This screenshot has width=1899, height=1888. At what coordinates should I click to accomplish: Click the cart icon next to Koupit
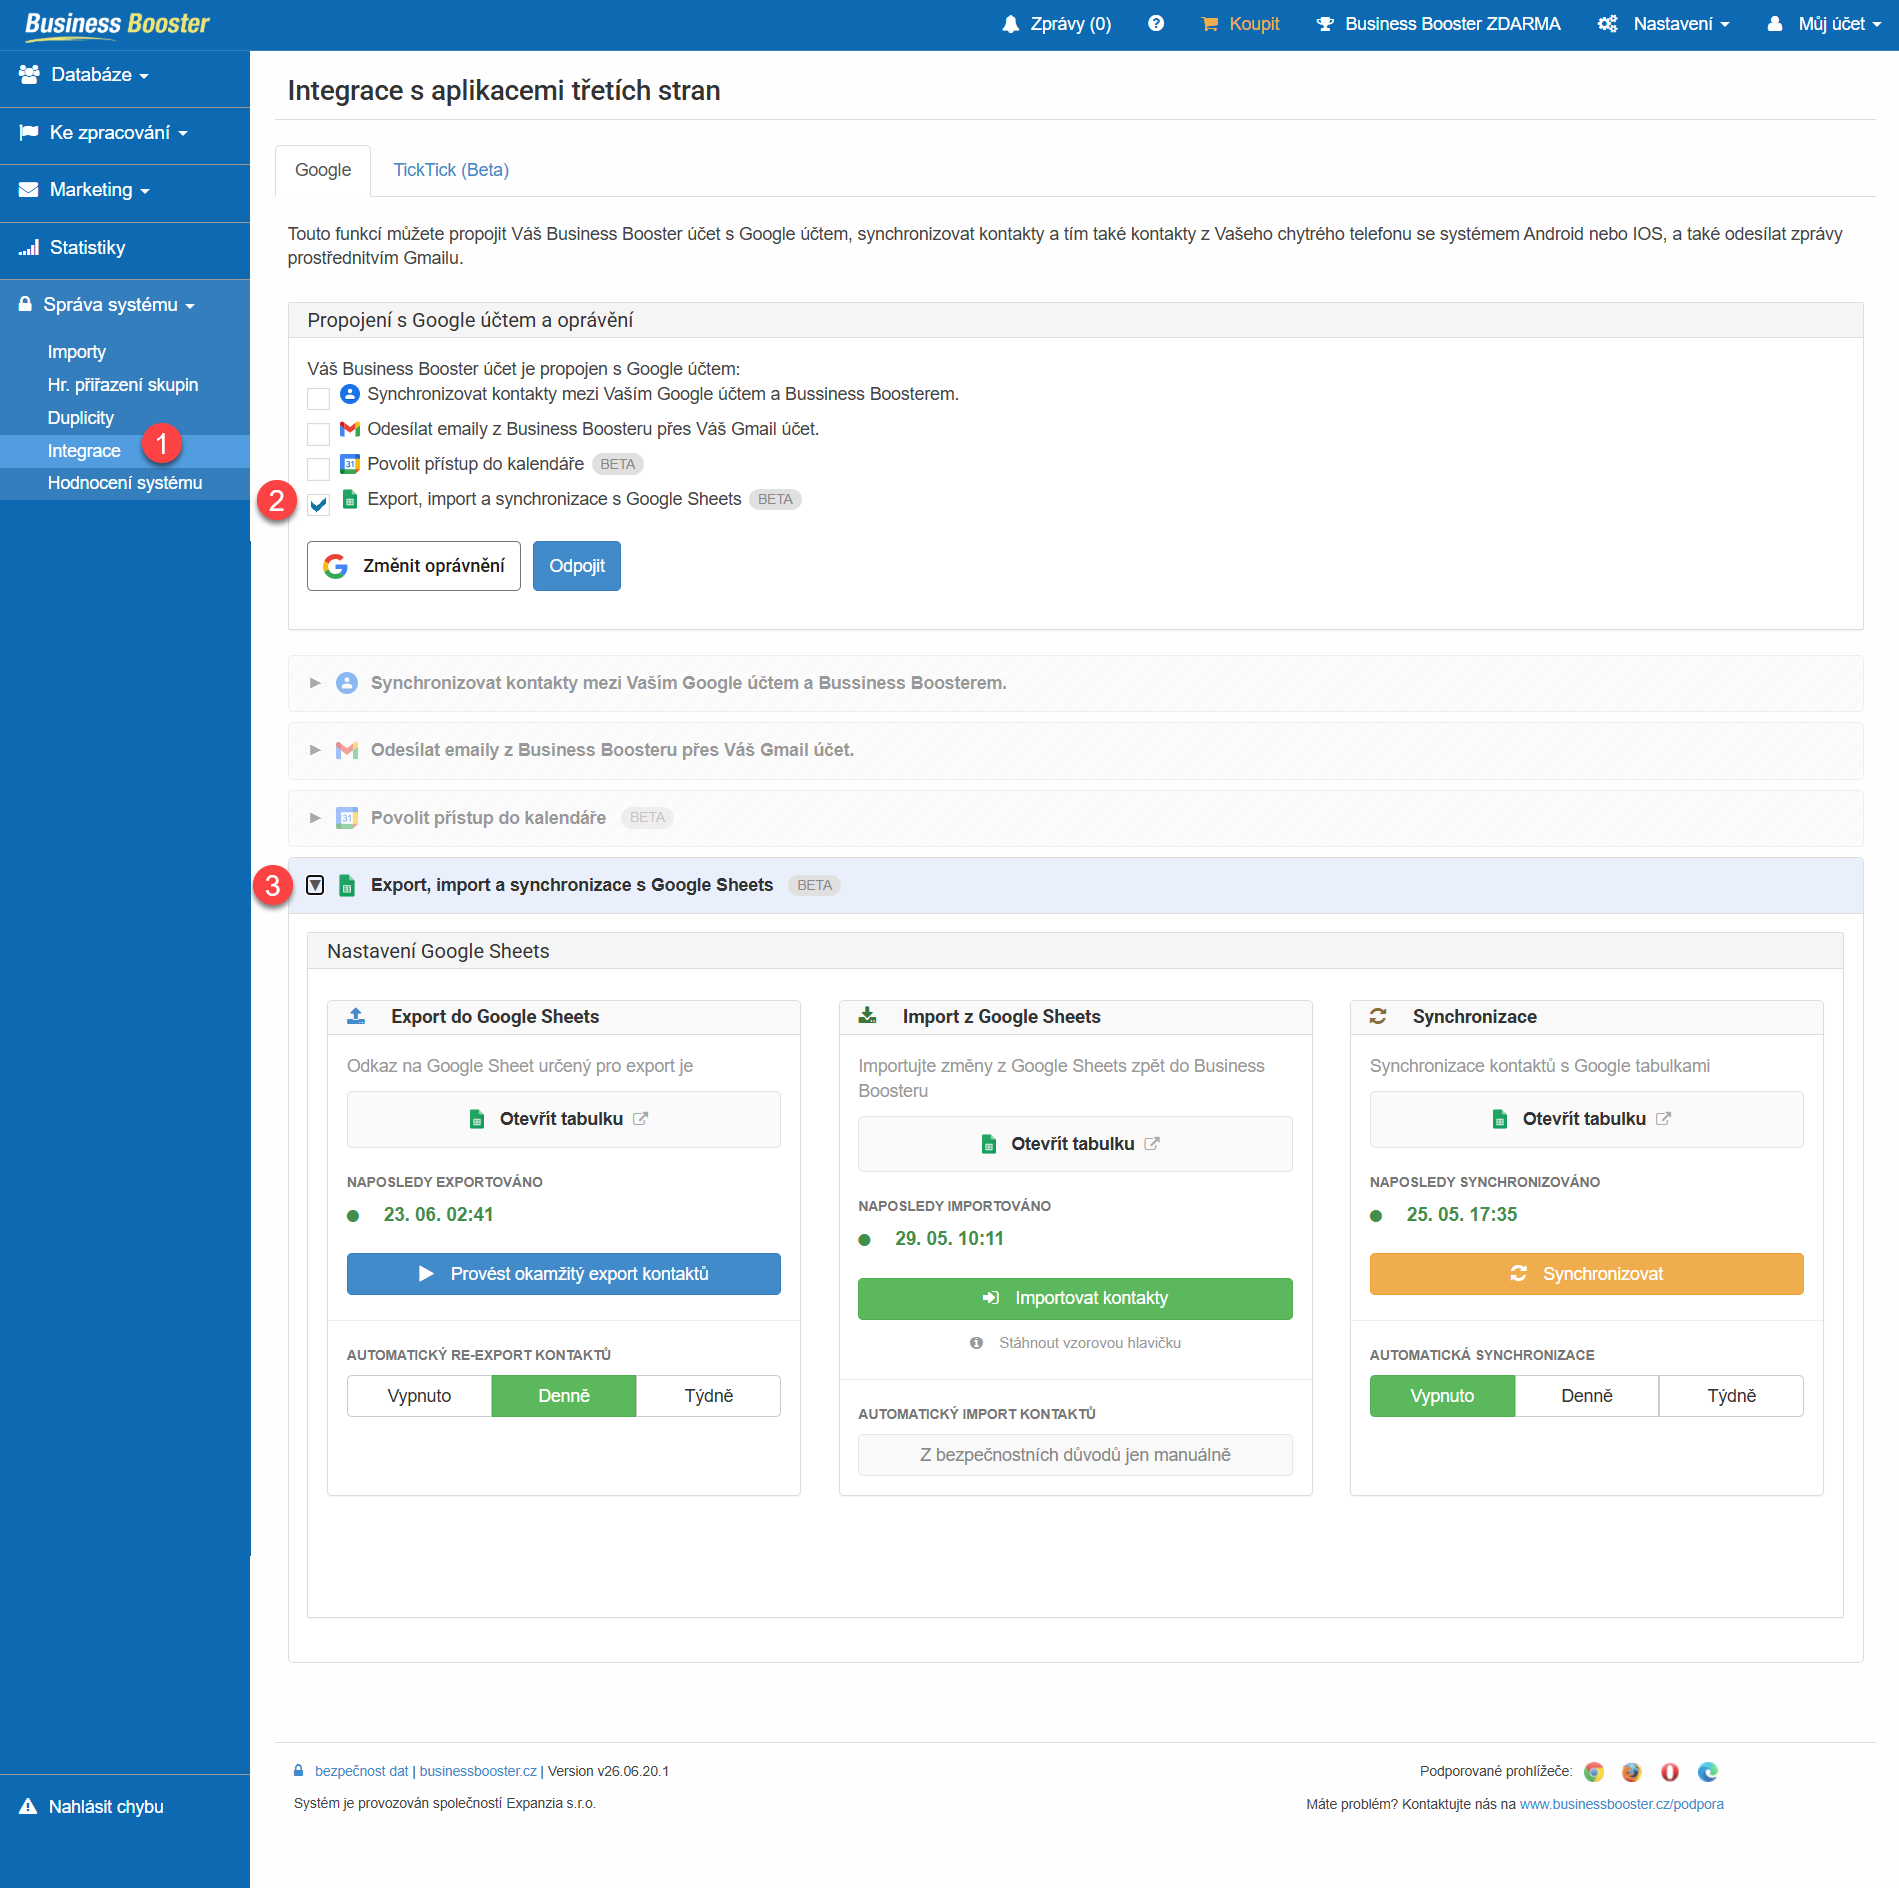point(1210,24)
